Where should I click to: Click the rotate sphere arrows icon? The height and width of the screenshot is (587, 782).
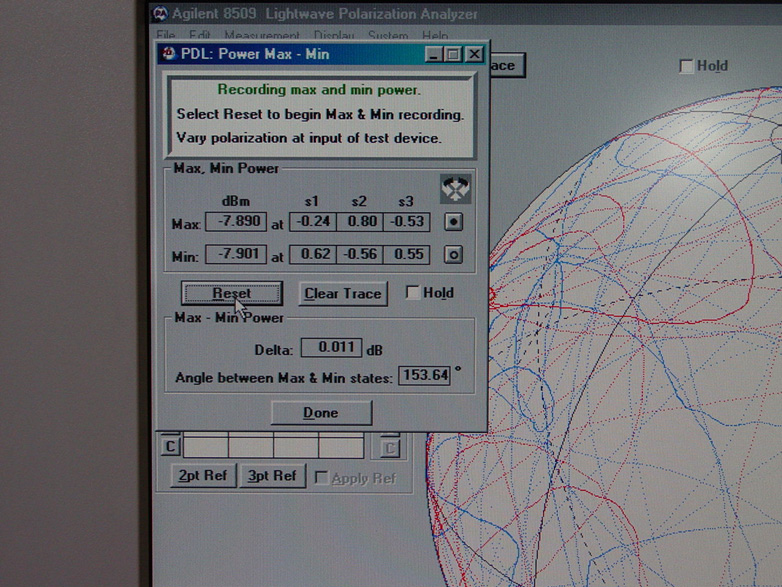pyautogui.click(x=455, y=189)
